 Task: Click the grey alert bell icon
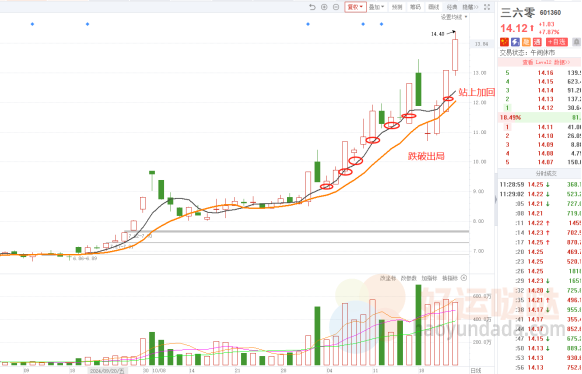point(576,42)
